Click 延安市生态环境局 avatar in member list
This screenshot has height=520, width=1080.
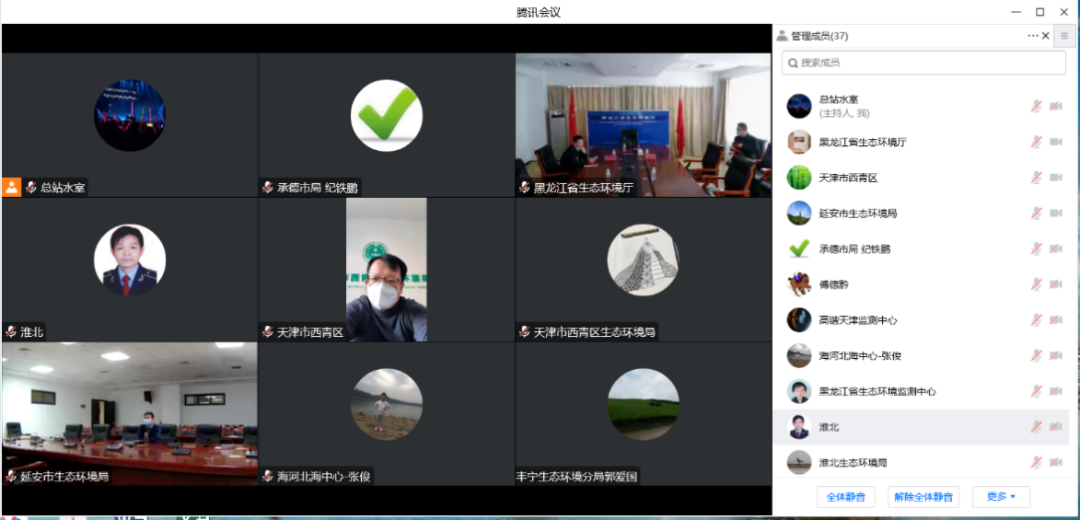tap(799, 213)
